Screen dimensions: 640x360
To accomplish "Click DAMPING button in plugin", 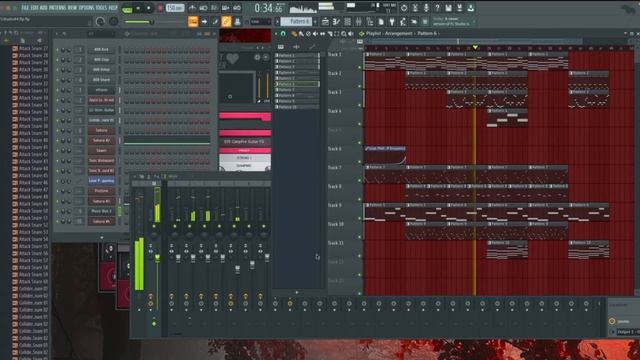I will point(244,166).
